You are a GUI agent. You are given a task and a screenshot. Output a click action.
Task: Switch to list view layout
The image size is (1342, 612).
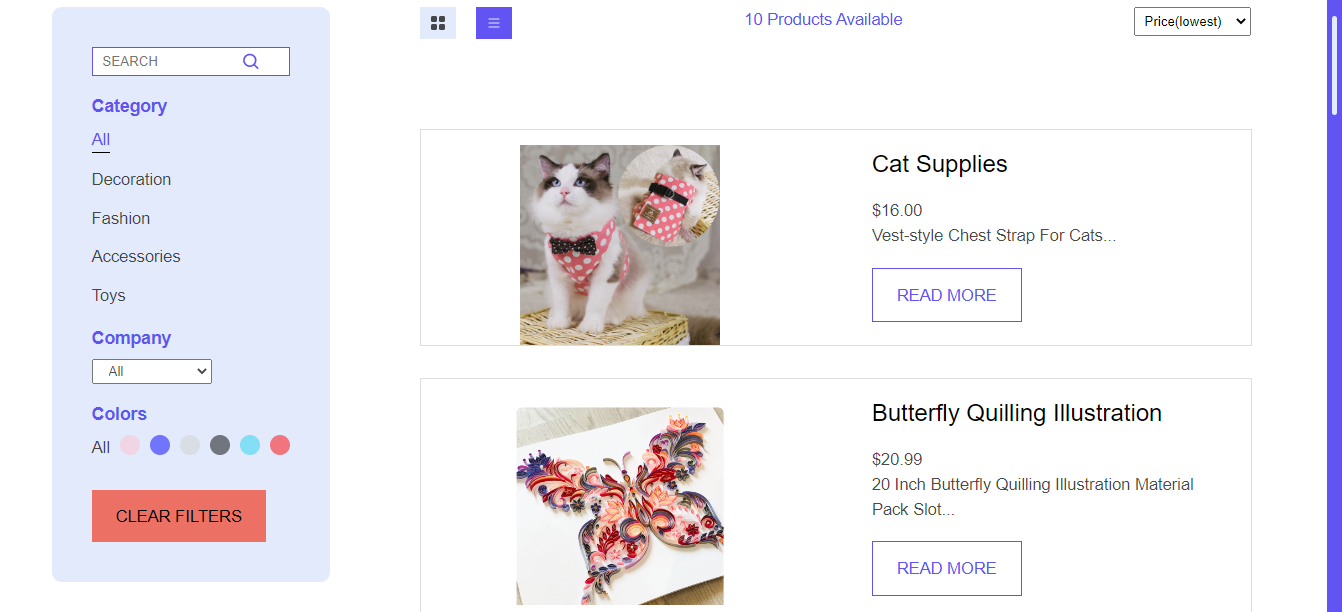click(x=494, y=23)
